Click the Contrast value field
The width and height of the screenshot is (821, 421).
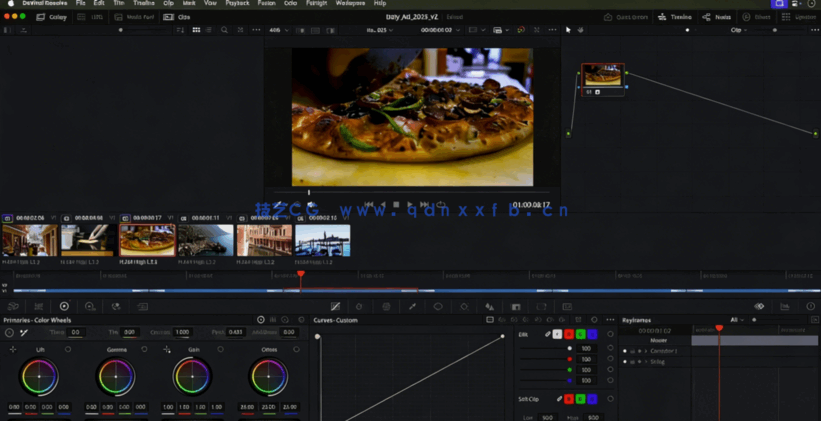182,333
